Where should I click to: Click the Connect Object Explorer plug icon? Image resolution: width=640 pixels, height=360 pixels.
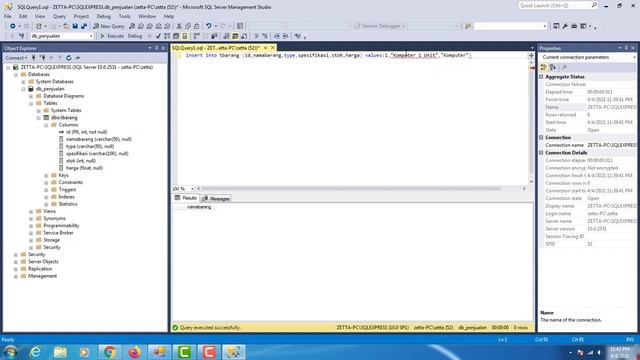tap(34, 58)
